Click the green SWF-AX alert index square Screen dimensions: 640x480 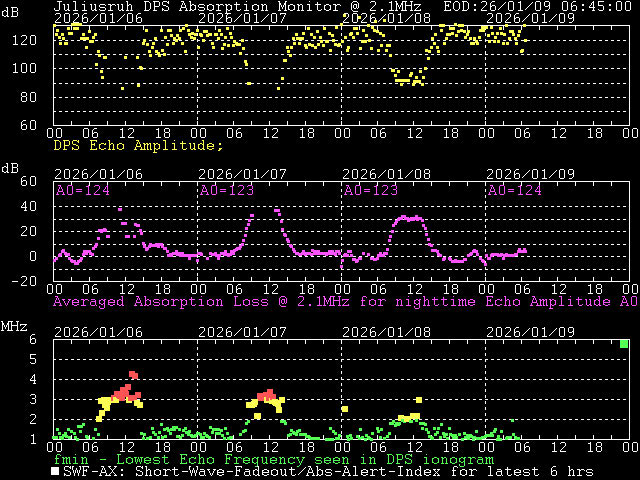[x=624, y=344]
